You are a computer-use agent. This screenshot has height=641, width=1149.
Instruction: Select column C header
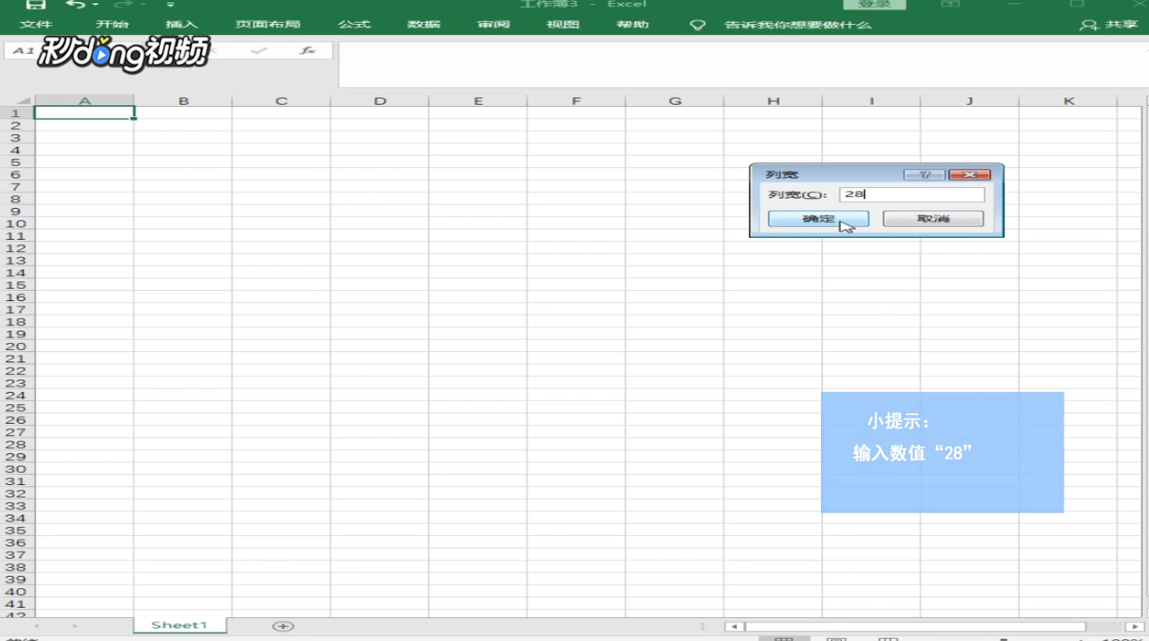(x=281, y=100)
